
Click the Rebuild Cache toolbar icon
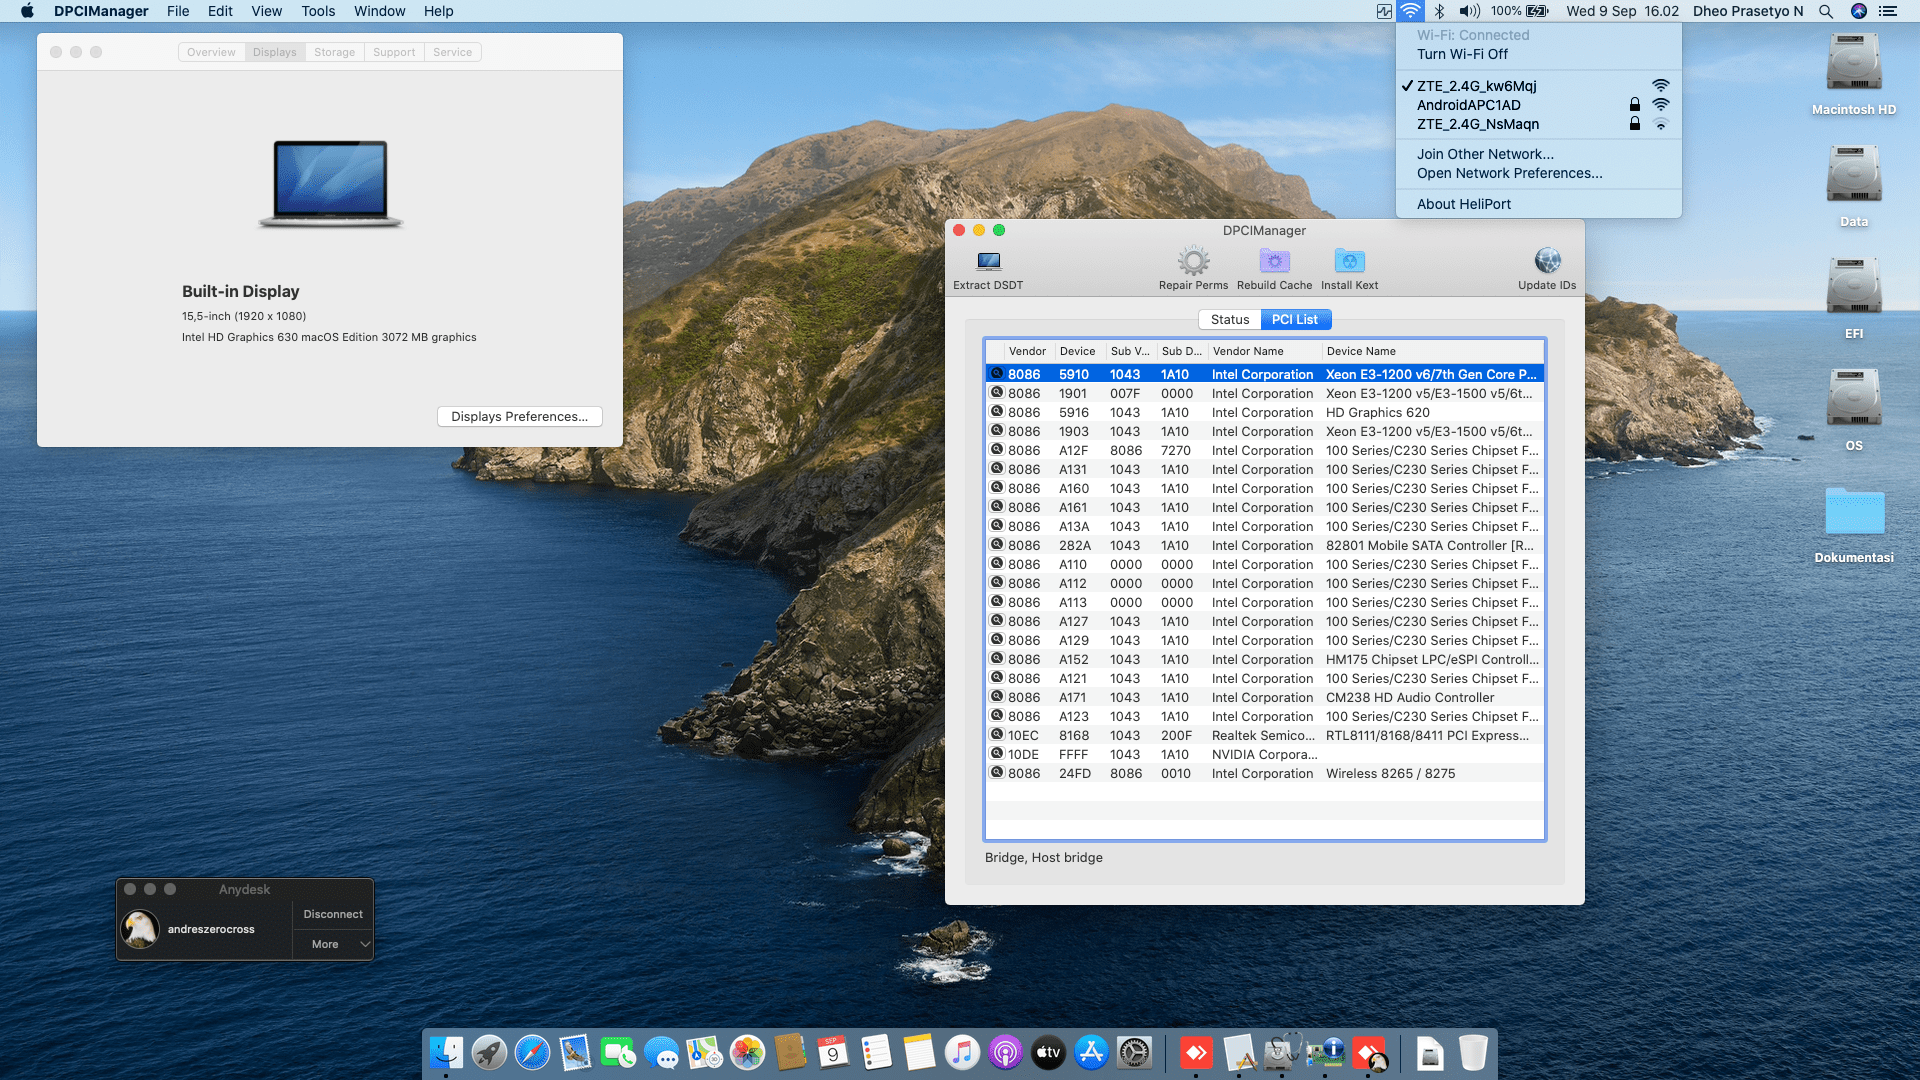click(1274, 261)
